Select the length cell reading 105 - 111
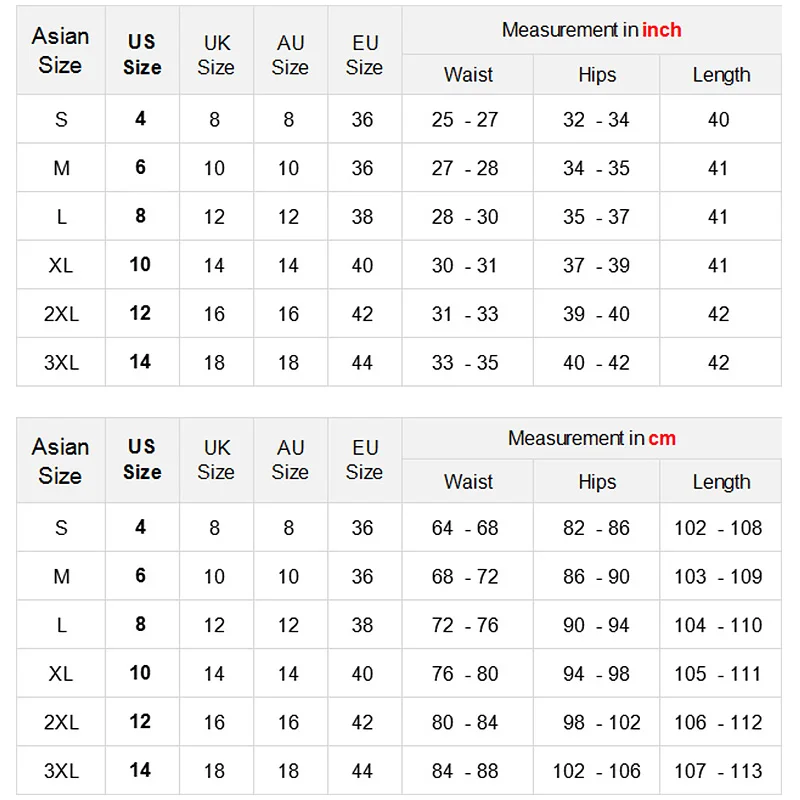 pyautogui.click(x=718, y=674)
